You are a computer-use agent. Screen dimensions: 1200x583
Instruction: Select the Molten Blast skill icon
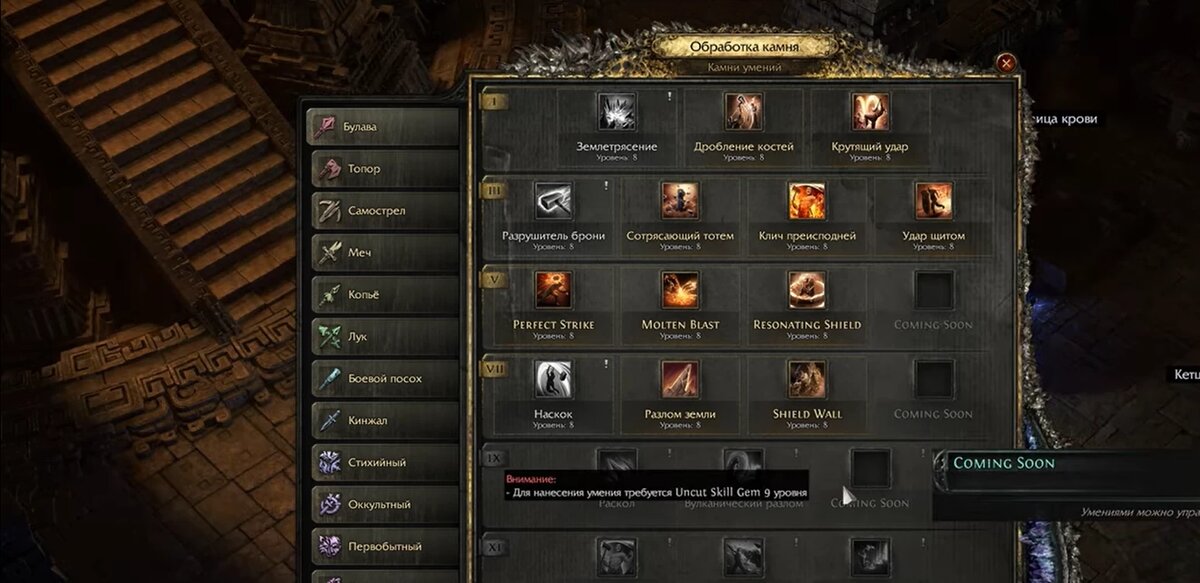point(680,290)
